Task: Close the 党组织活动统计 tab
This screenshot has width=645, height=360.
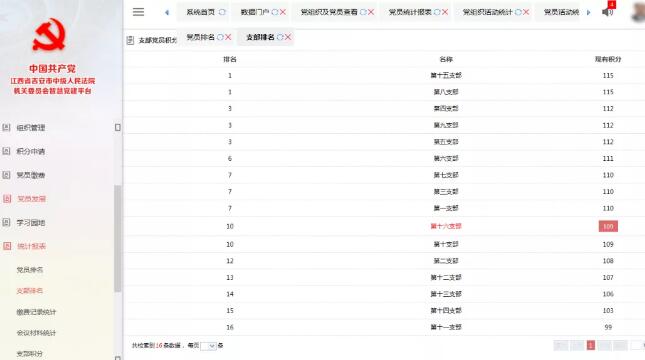Action: pos(526,12)
